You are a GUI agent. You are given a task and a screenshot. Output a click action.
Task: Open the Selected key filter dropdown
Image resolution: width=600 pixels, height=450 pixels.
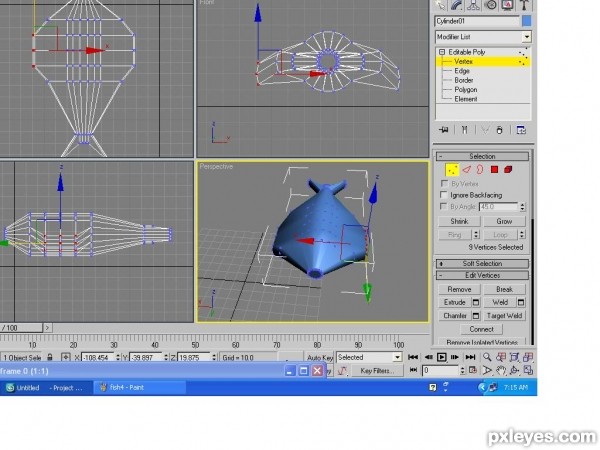397,357
